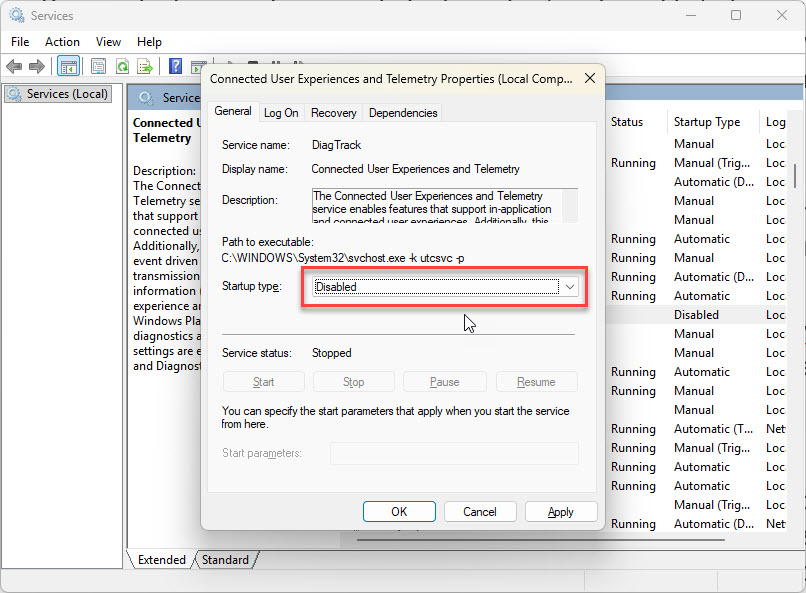This screenshot has width=806, height=593.
Task: Click Cancel in the Properties dialog
Action: click(480, 512)
